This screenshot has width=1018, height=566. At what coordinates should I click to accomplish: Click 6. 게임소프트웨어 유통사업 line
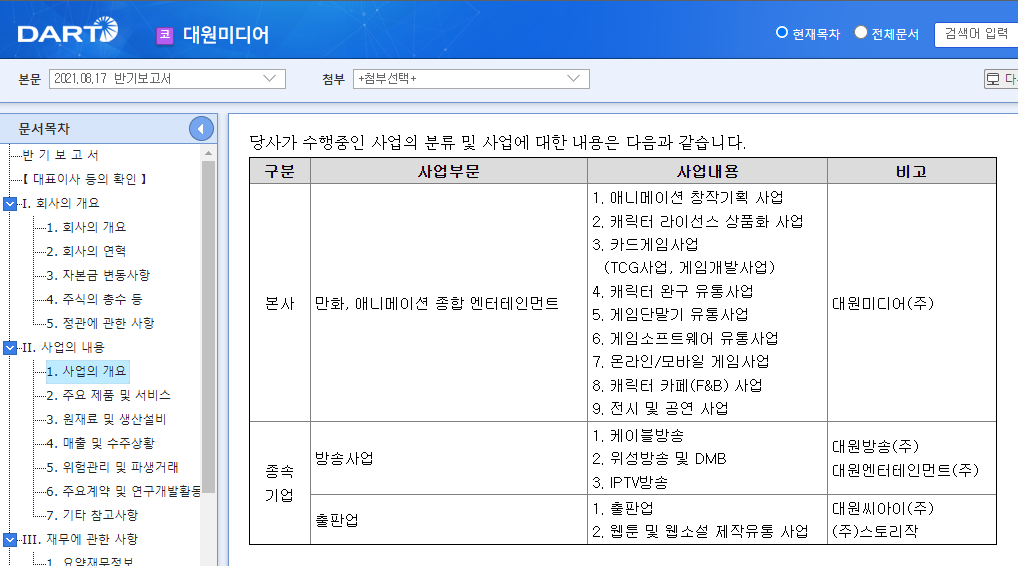[x=685, y=338]
